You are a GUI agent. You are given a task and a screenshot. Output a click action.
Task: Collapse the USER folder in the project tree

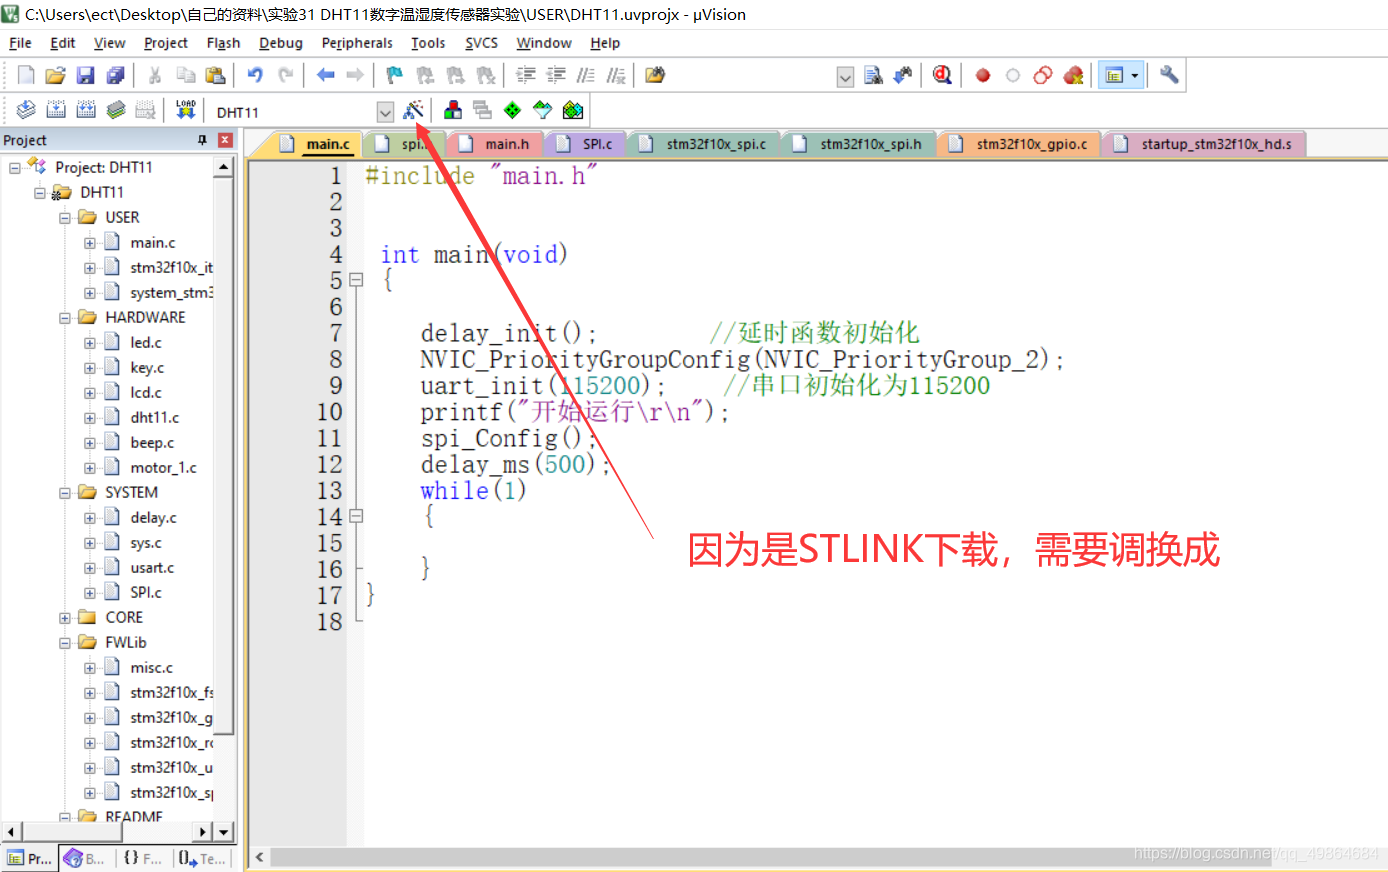65,218
